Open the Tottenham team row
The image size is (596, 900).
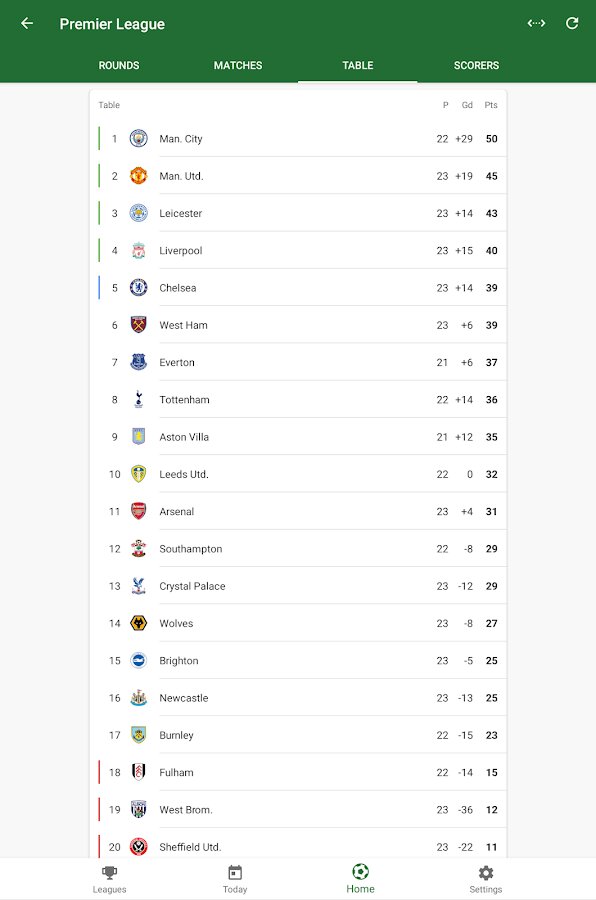tap(298, 400)
